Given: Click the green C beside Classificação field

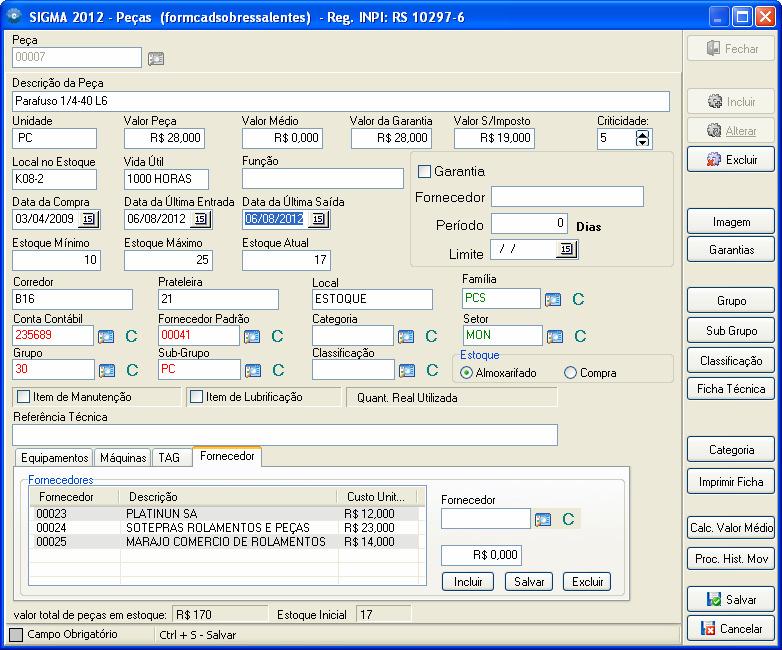Looking at the screenshot, I should (432, 370).
